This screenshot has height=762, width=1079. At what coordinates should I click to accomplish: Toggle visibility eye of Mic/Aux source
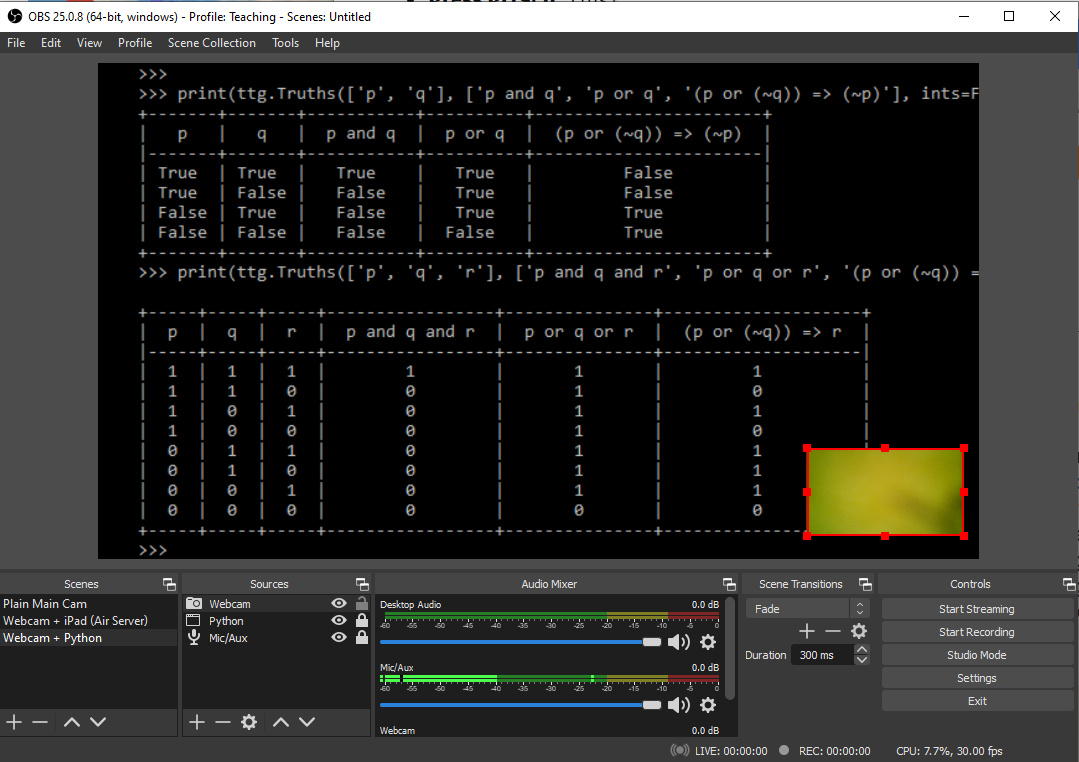coord(339,638)
